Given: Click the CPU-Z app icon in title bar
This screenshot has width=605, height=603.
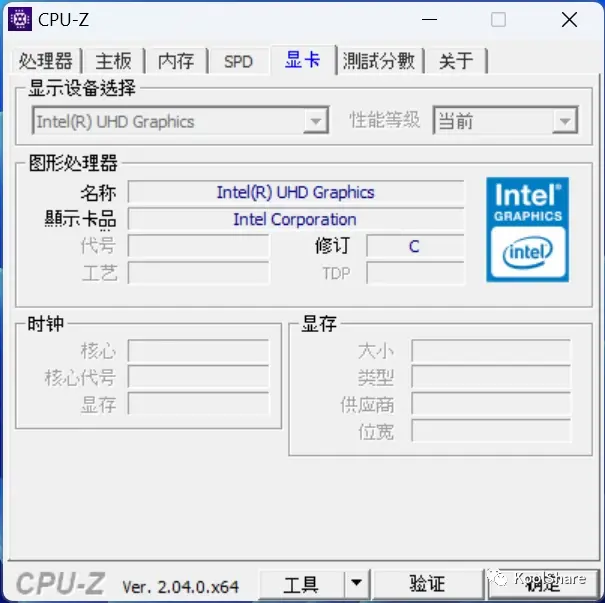Looking at the screenshot, I should click(x=20, y=19).
